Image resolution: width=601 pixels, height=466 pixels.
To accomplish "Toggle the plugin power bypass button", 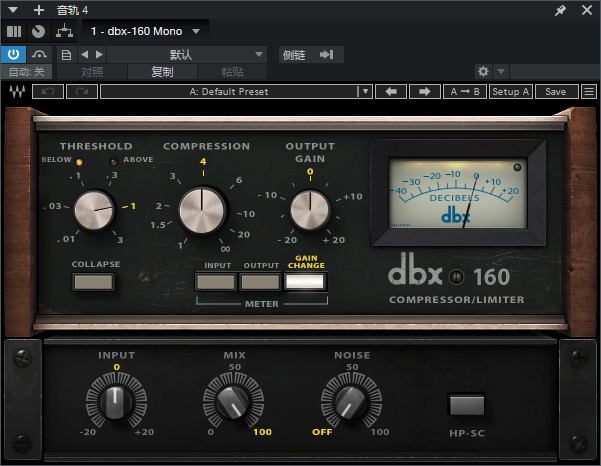I will [x=13, y=54].
